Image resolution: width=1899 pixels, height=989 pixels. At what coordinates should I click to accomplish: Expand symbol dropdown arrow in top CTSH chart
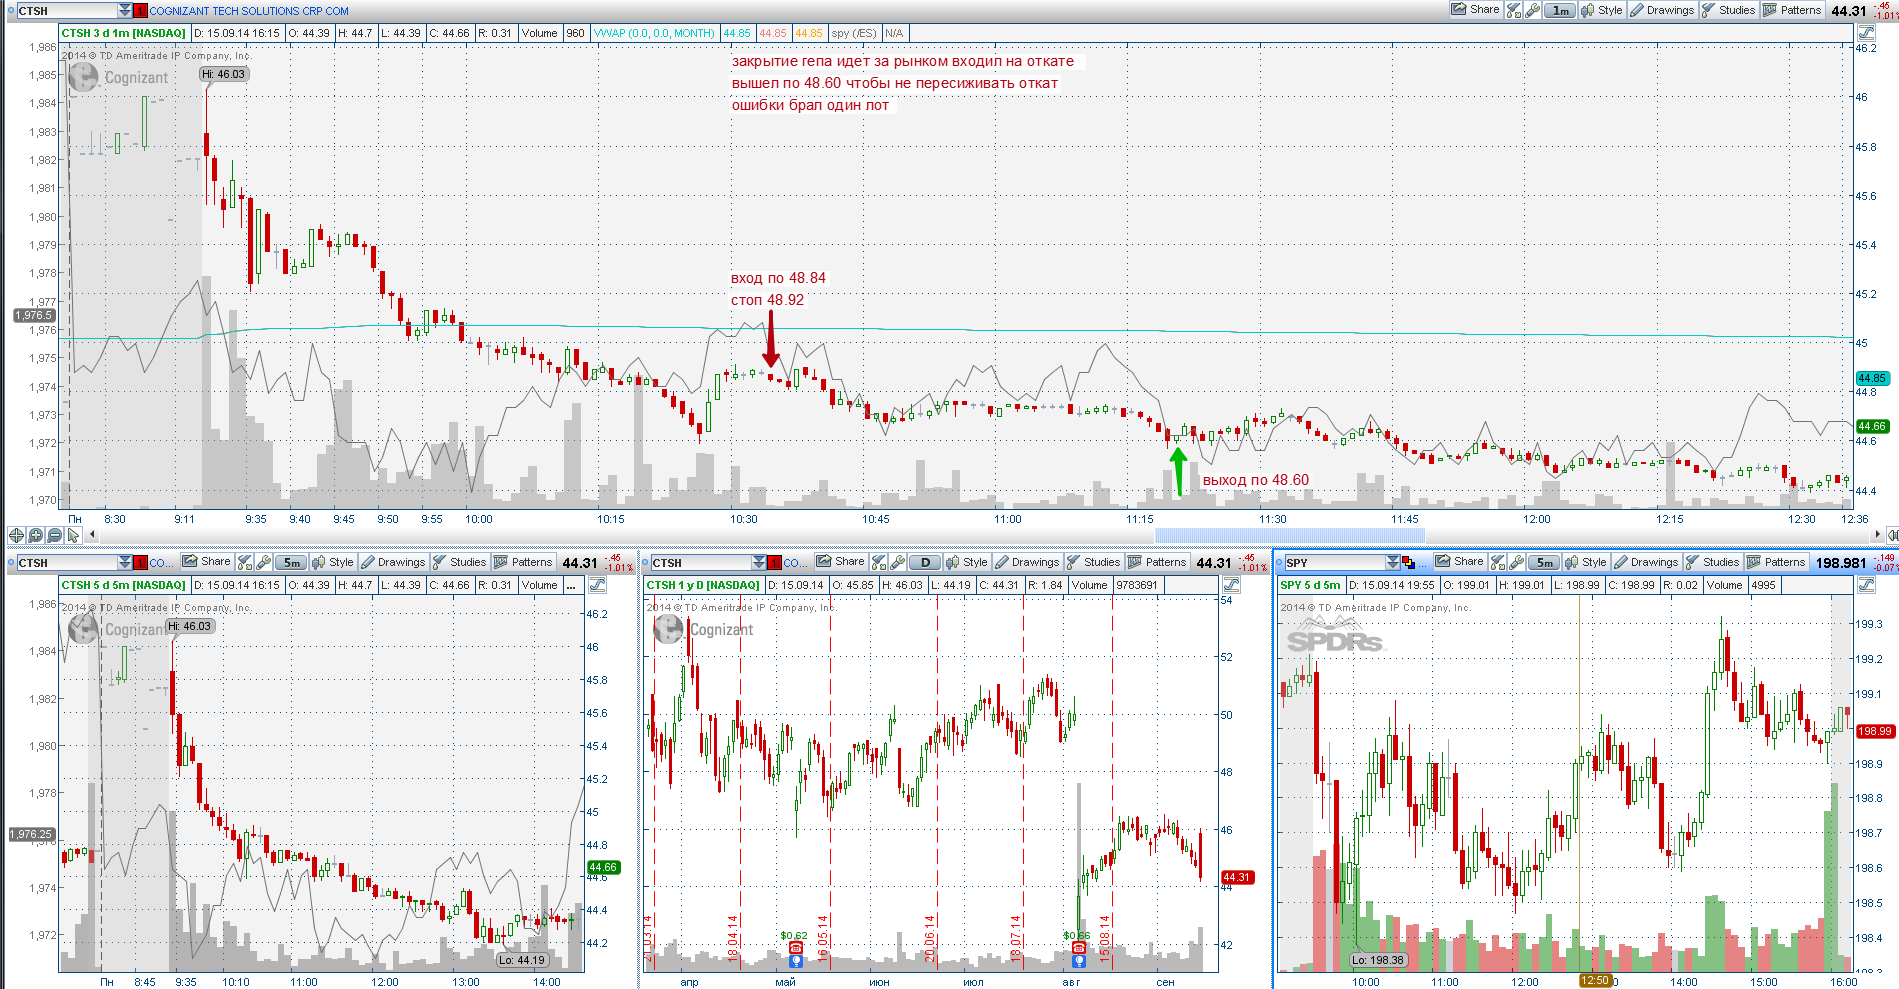pyautogui.click(x=124, y=10)
